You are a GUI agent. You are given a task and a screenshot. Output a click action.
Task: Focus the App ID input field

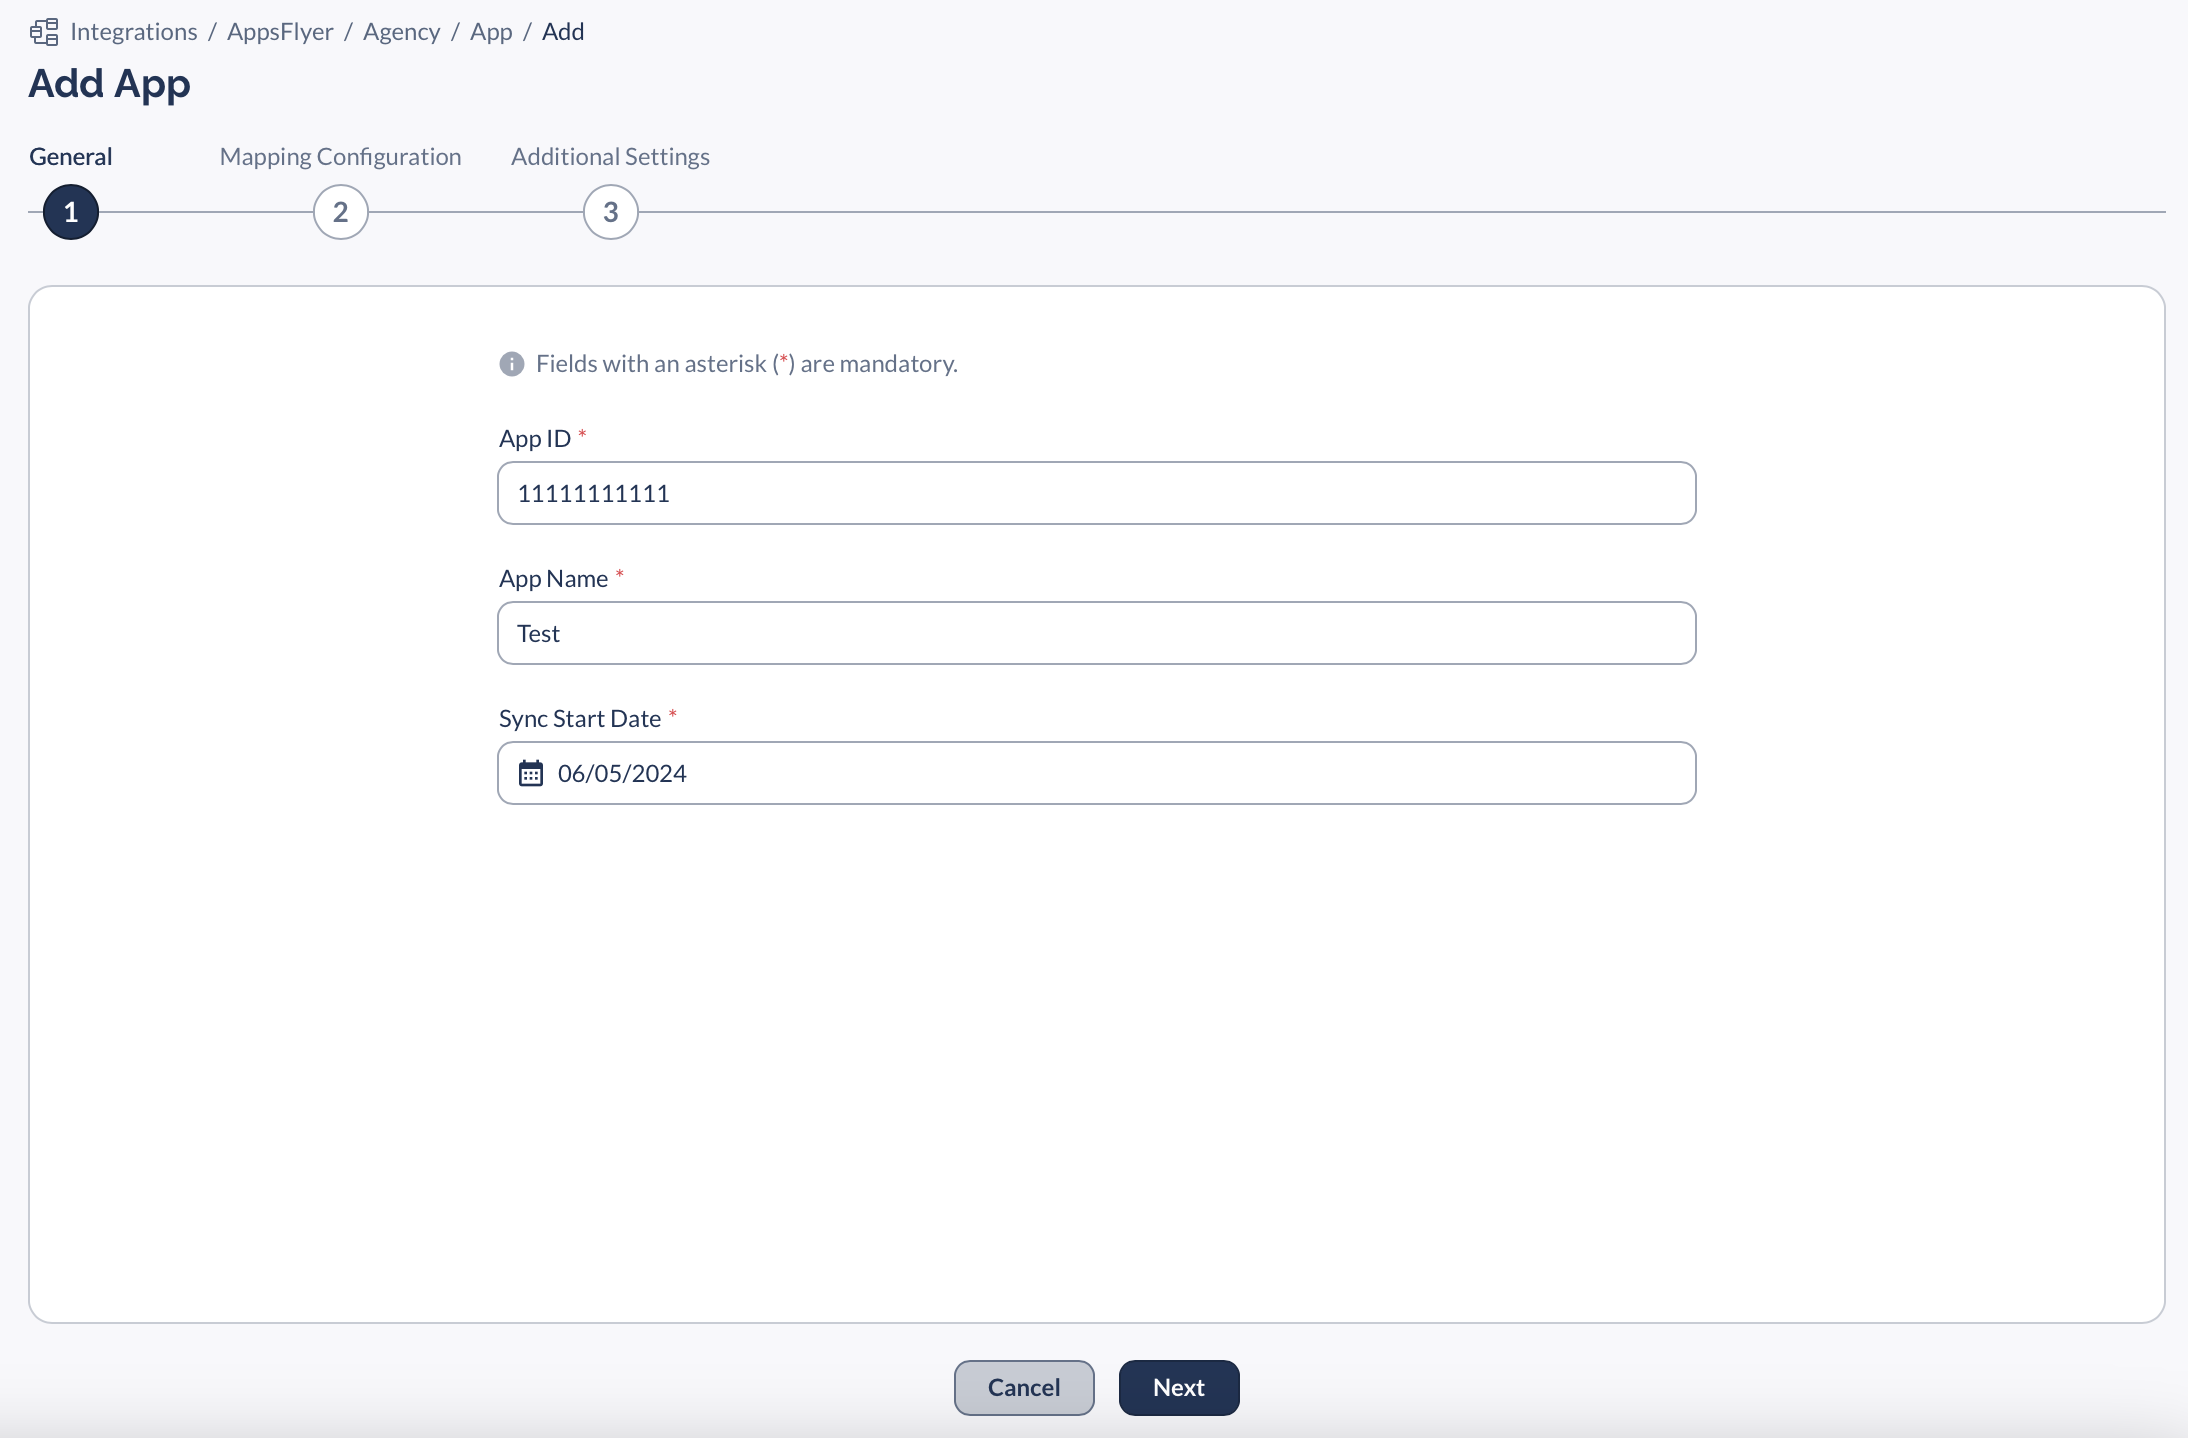1096,493
